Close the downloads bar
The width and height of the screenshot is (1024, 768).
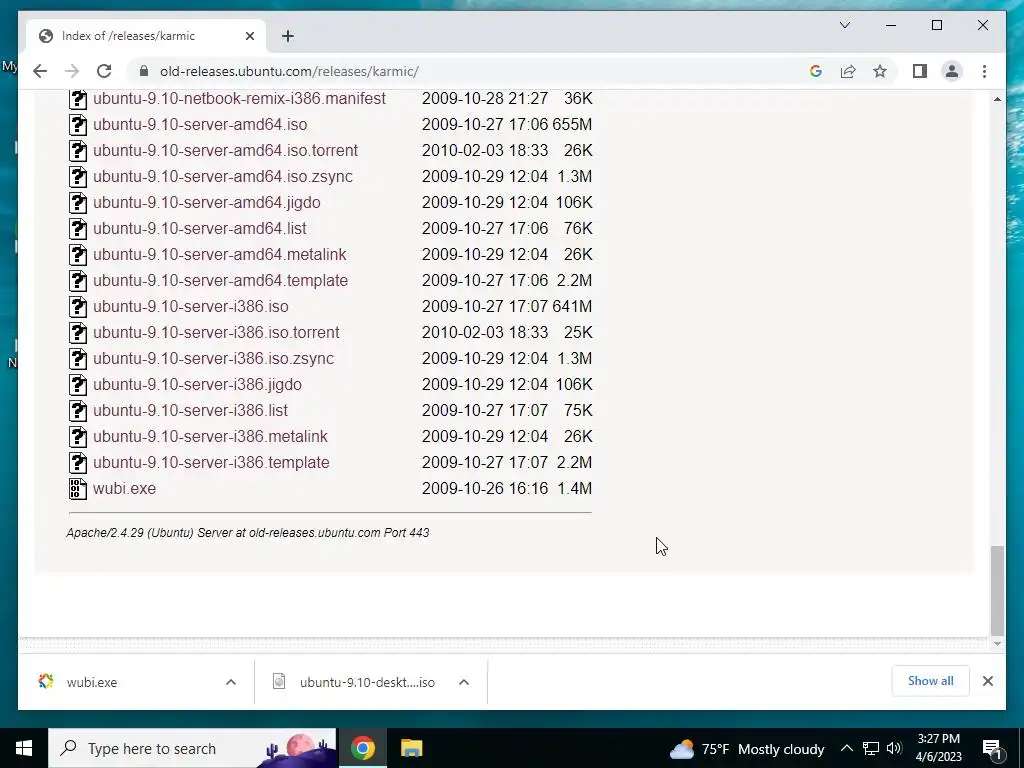tap(987, 681)
